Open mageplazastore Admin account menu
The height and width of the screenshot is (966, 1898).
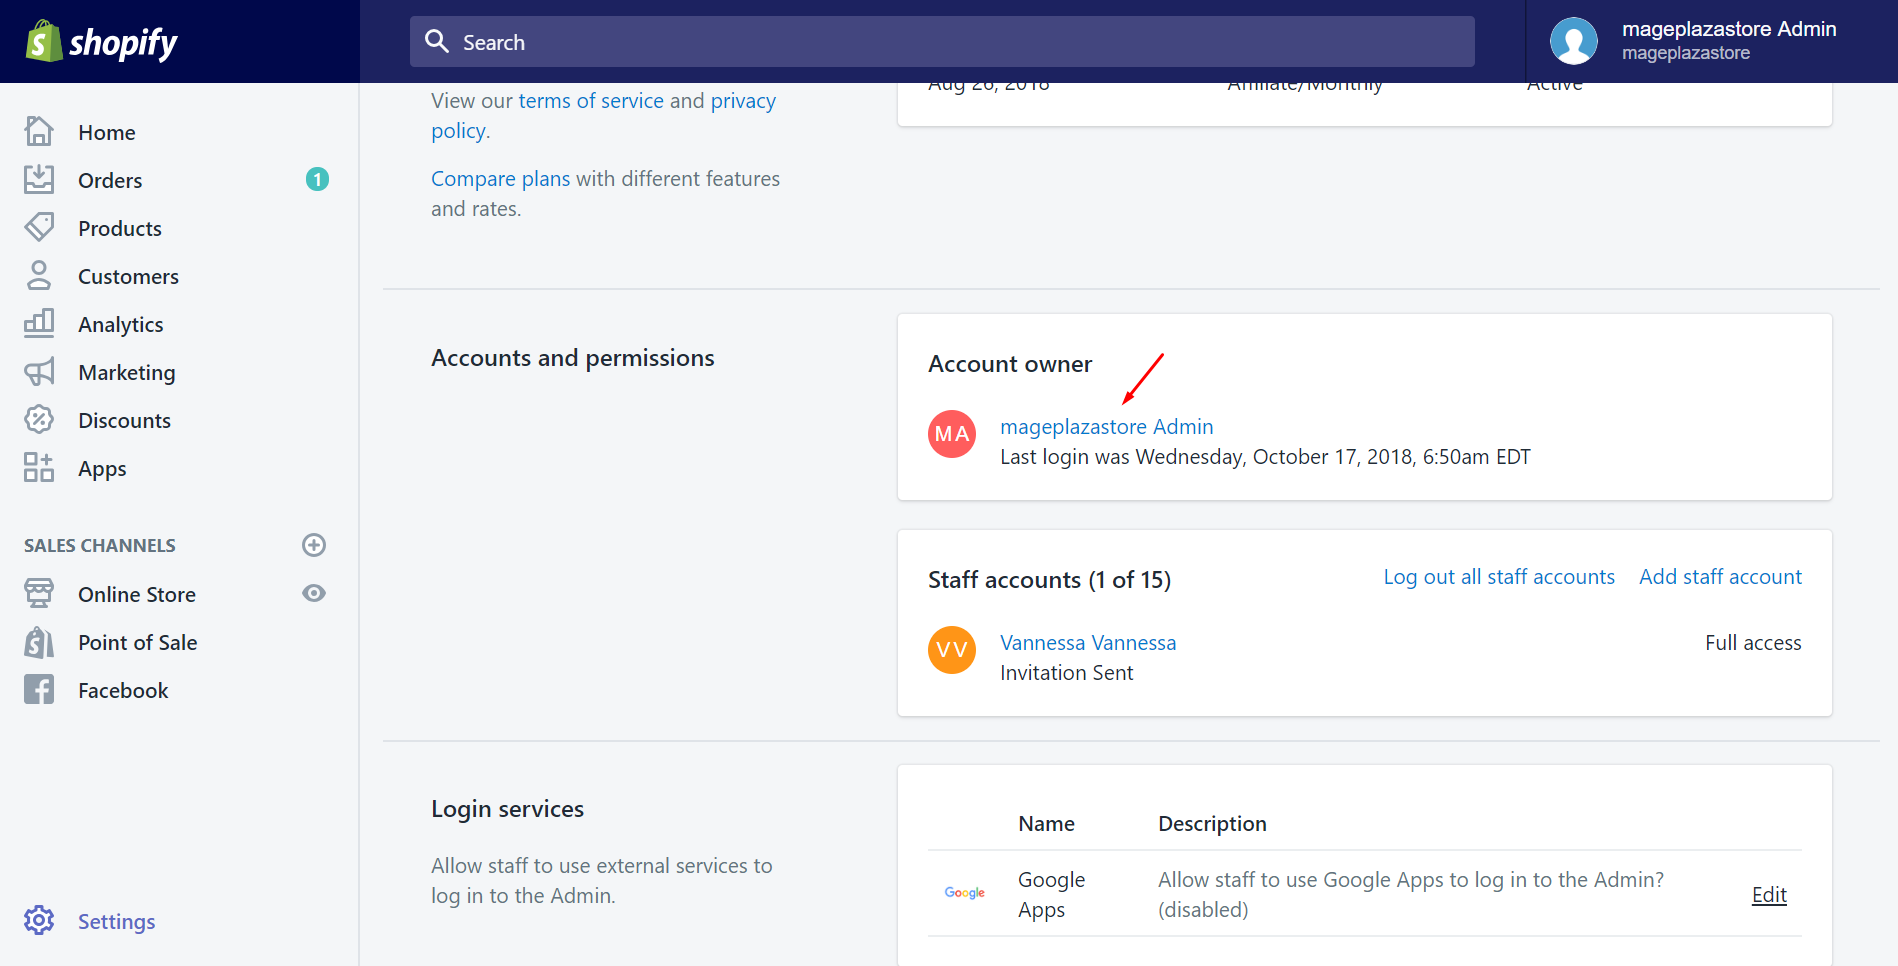(x=1711, y=41)
